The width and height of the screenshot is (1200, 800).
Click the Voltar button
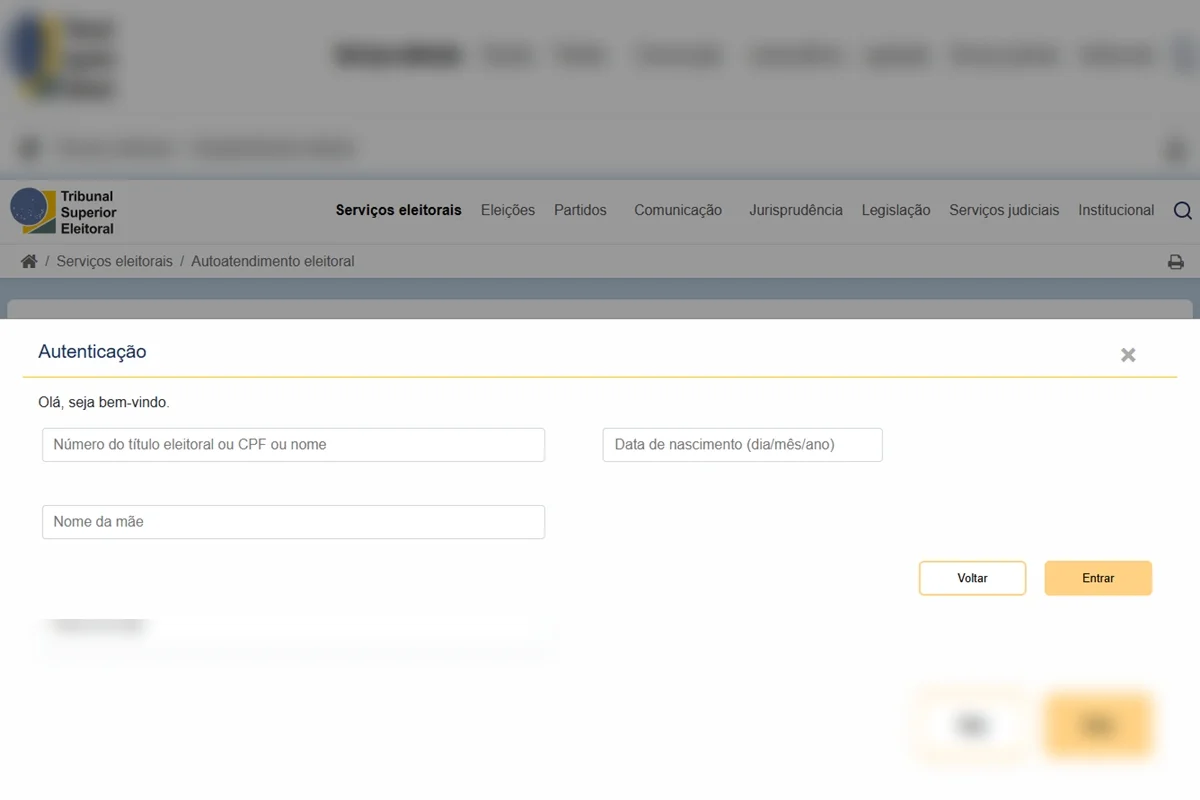(x=972, y=578)
